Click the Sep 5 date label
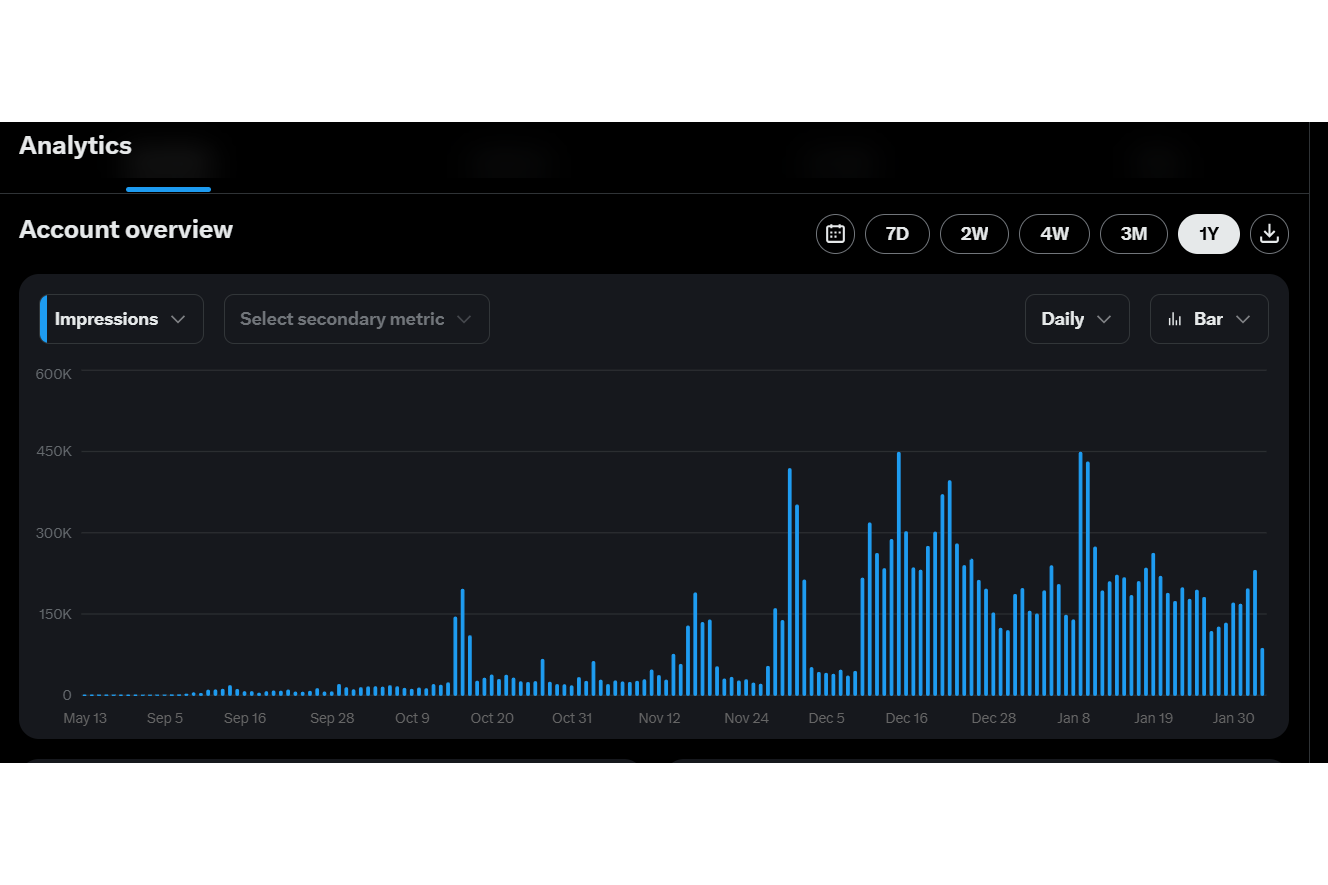Image resolution: width=1328 pixels, height=885 pixels. (x=165, y=718)
